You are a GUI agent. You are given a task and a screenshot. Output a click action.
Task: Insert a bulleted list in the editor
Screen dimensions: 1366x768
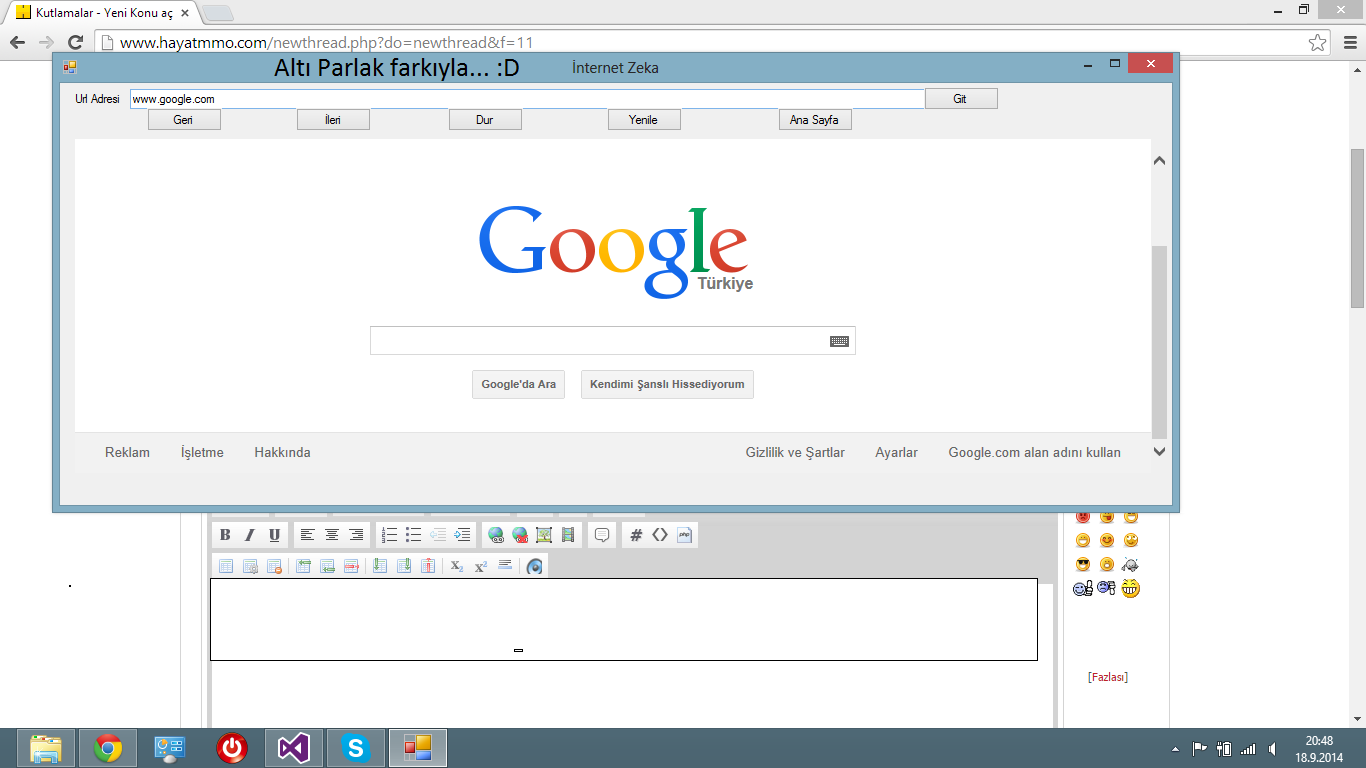click(414, 535)
